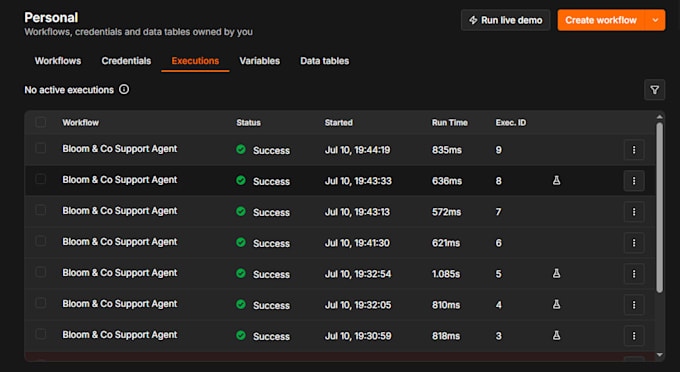Click the run time 810ms
The height and width of the screenshot is (372, 680).
[x=446, y=305]
